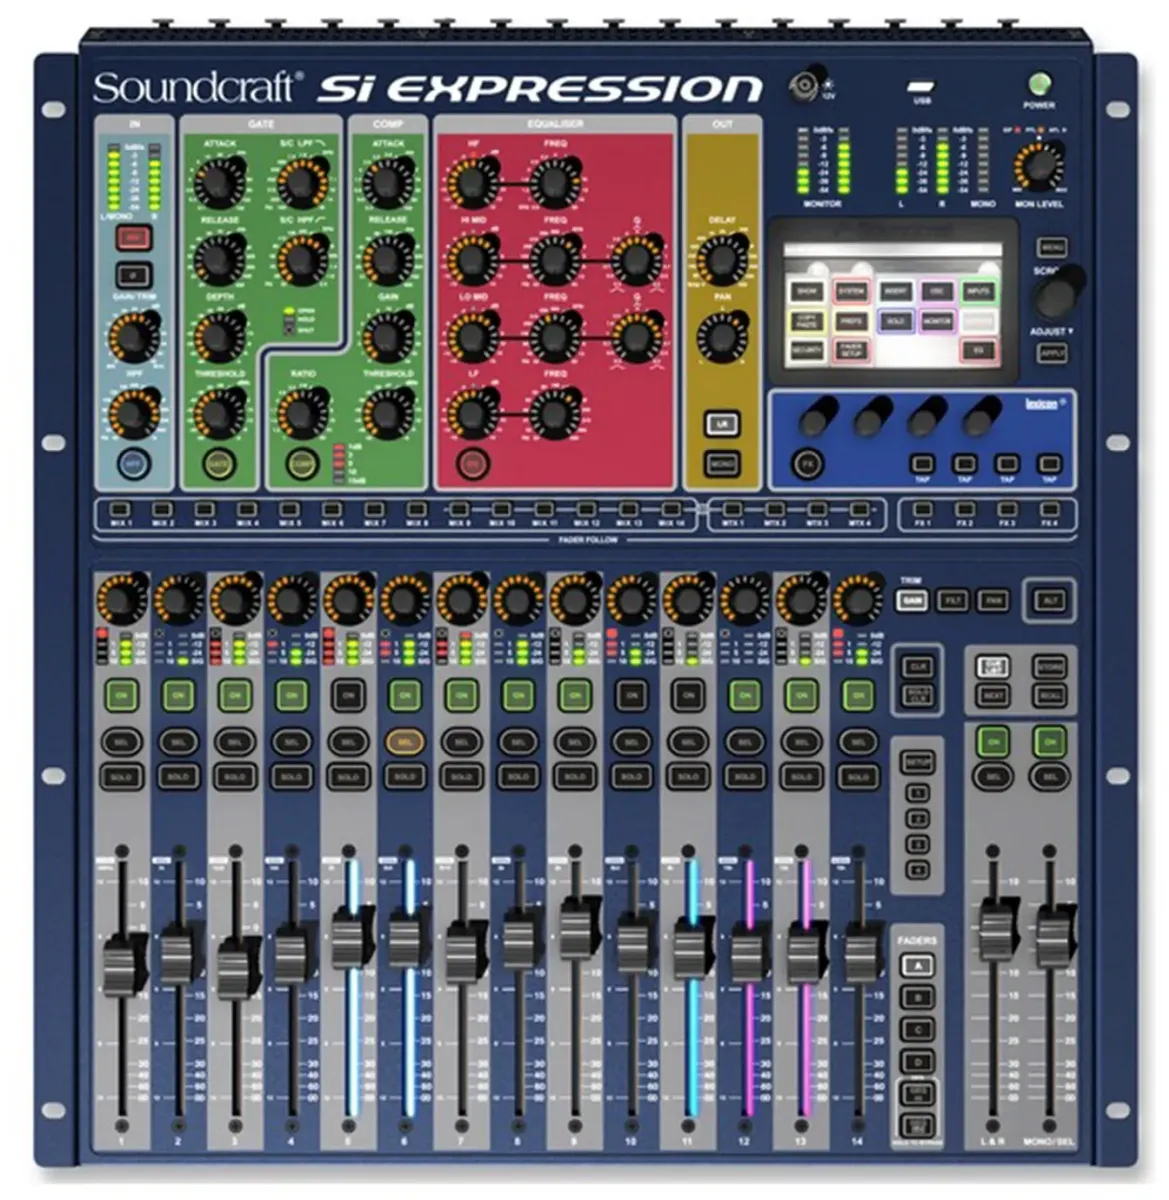Toggle channel 10 ON button
Screen dimensions: 1169x1200
[631, 694]
